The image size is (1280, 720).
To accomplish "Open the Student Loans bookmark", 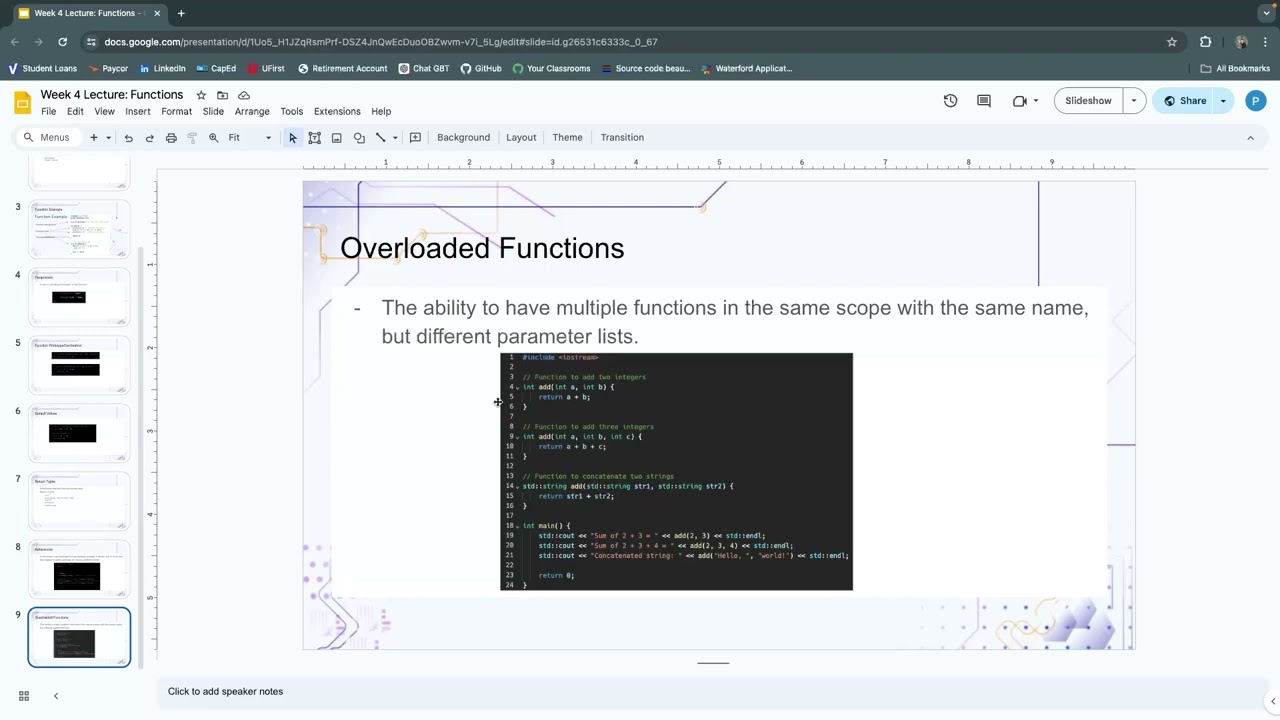I will 42,69.
